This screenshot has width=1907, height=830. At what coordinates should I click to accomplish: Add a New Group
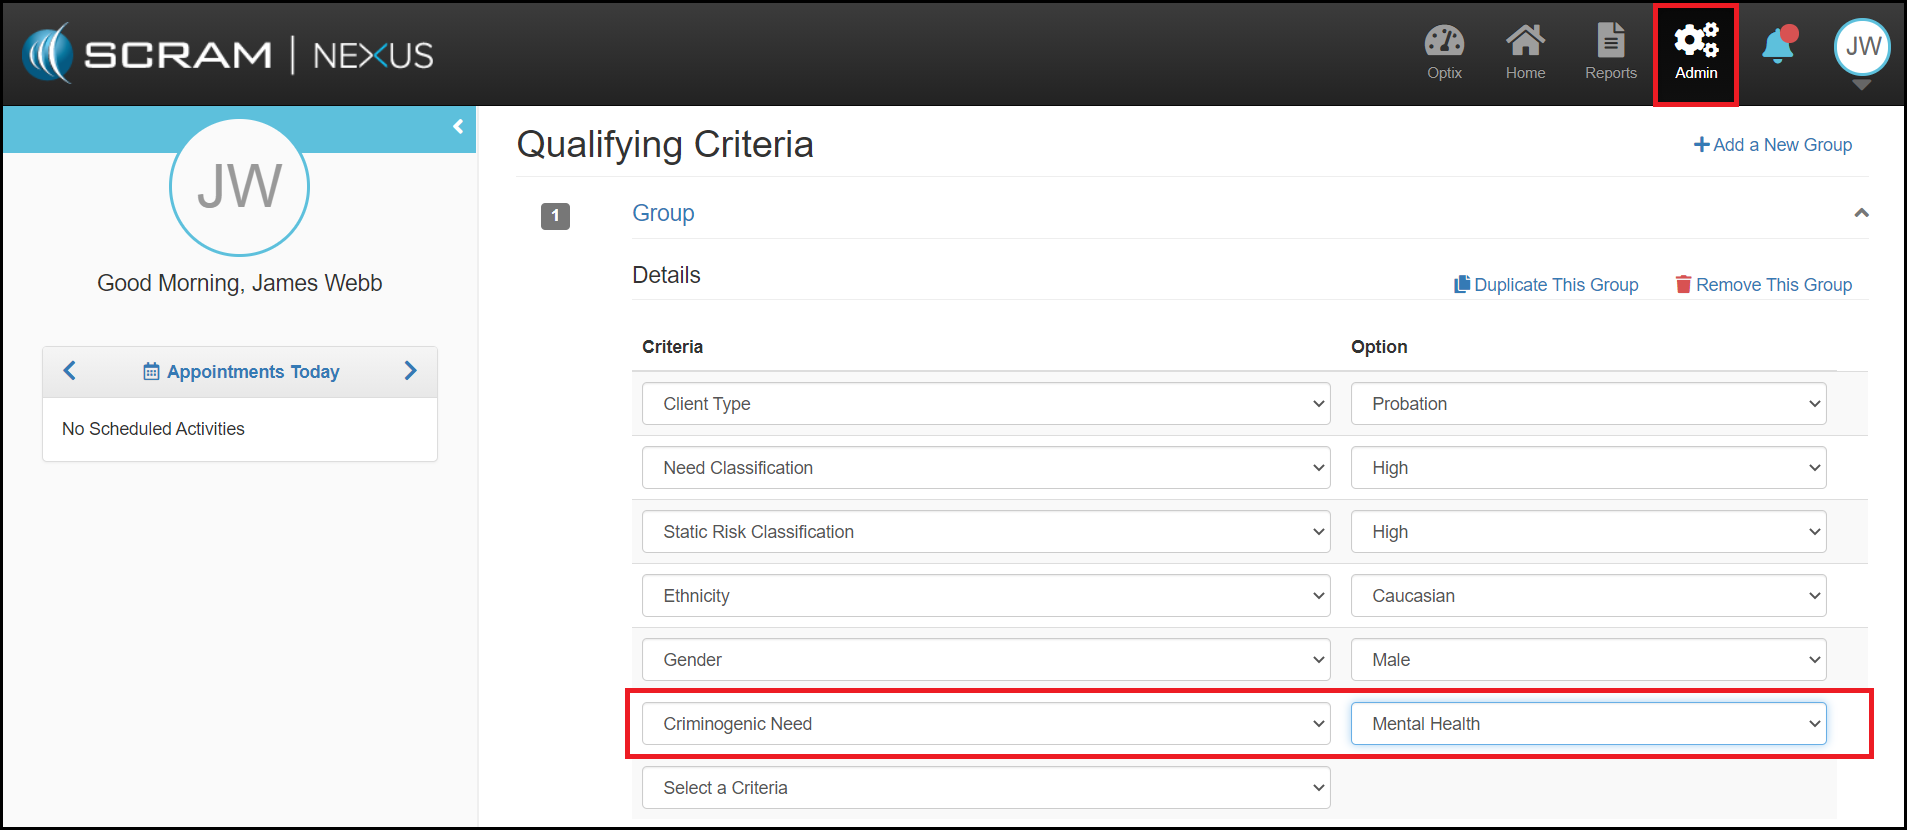pos(1772,145)
